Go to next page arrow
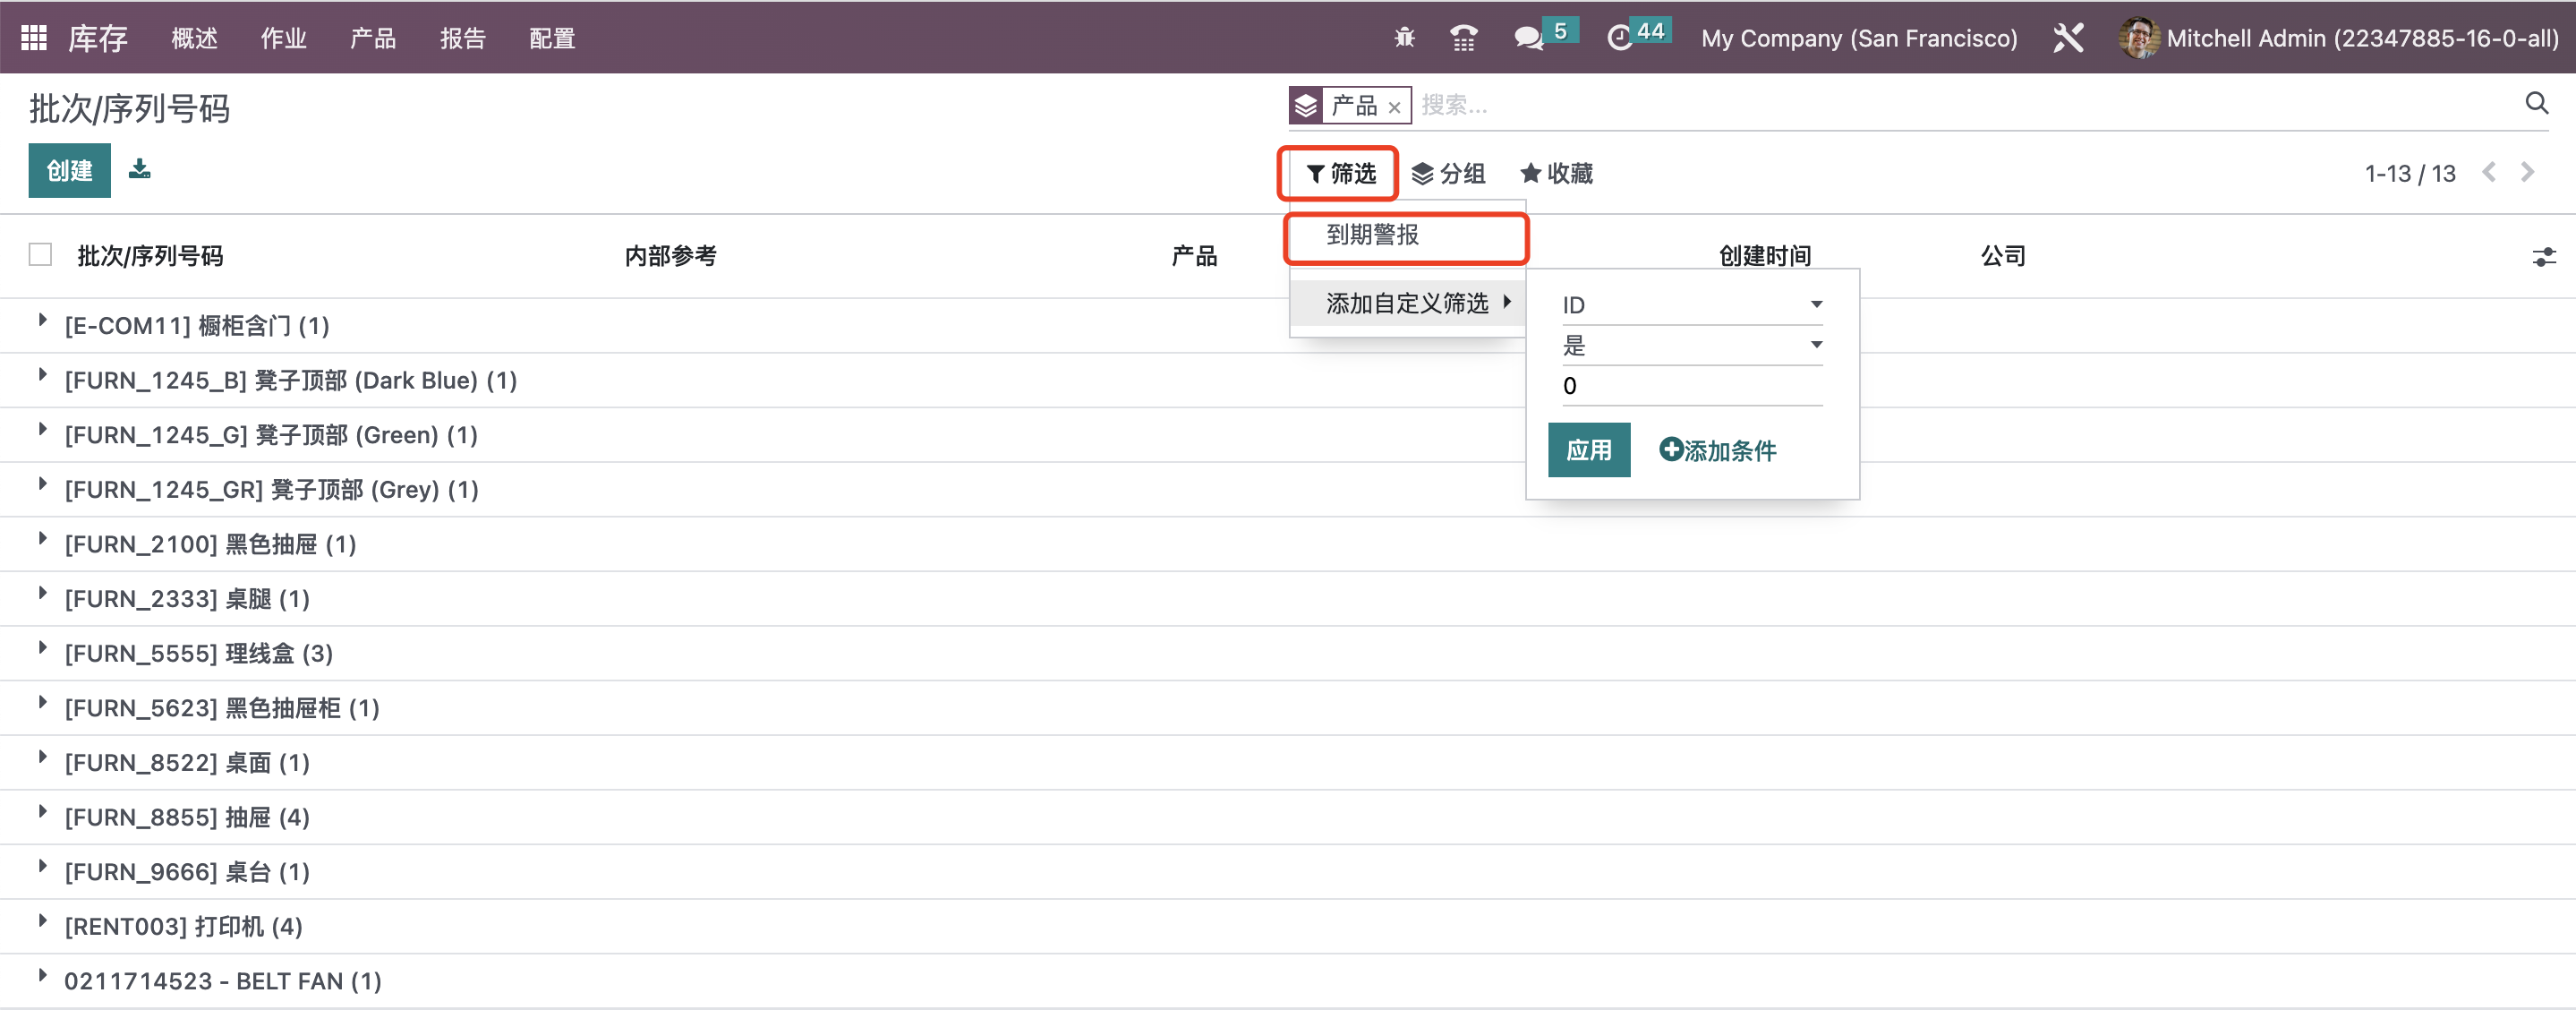 click(2527, 172)
